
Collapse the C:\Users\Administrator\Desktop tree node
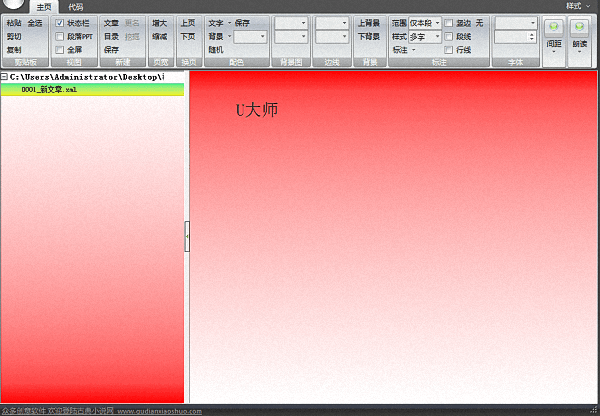coord(4,77)
